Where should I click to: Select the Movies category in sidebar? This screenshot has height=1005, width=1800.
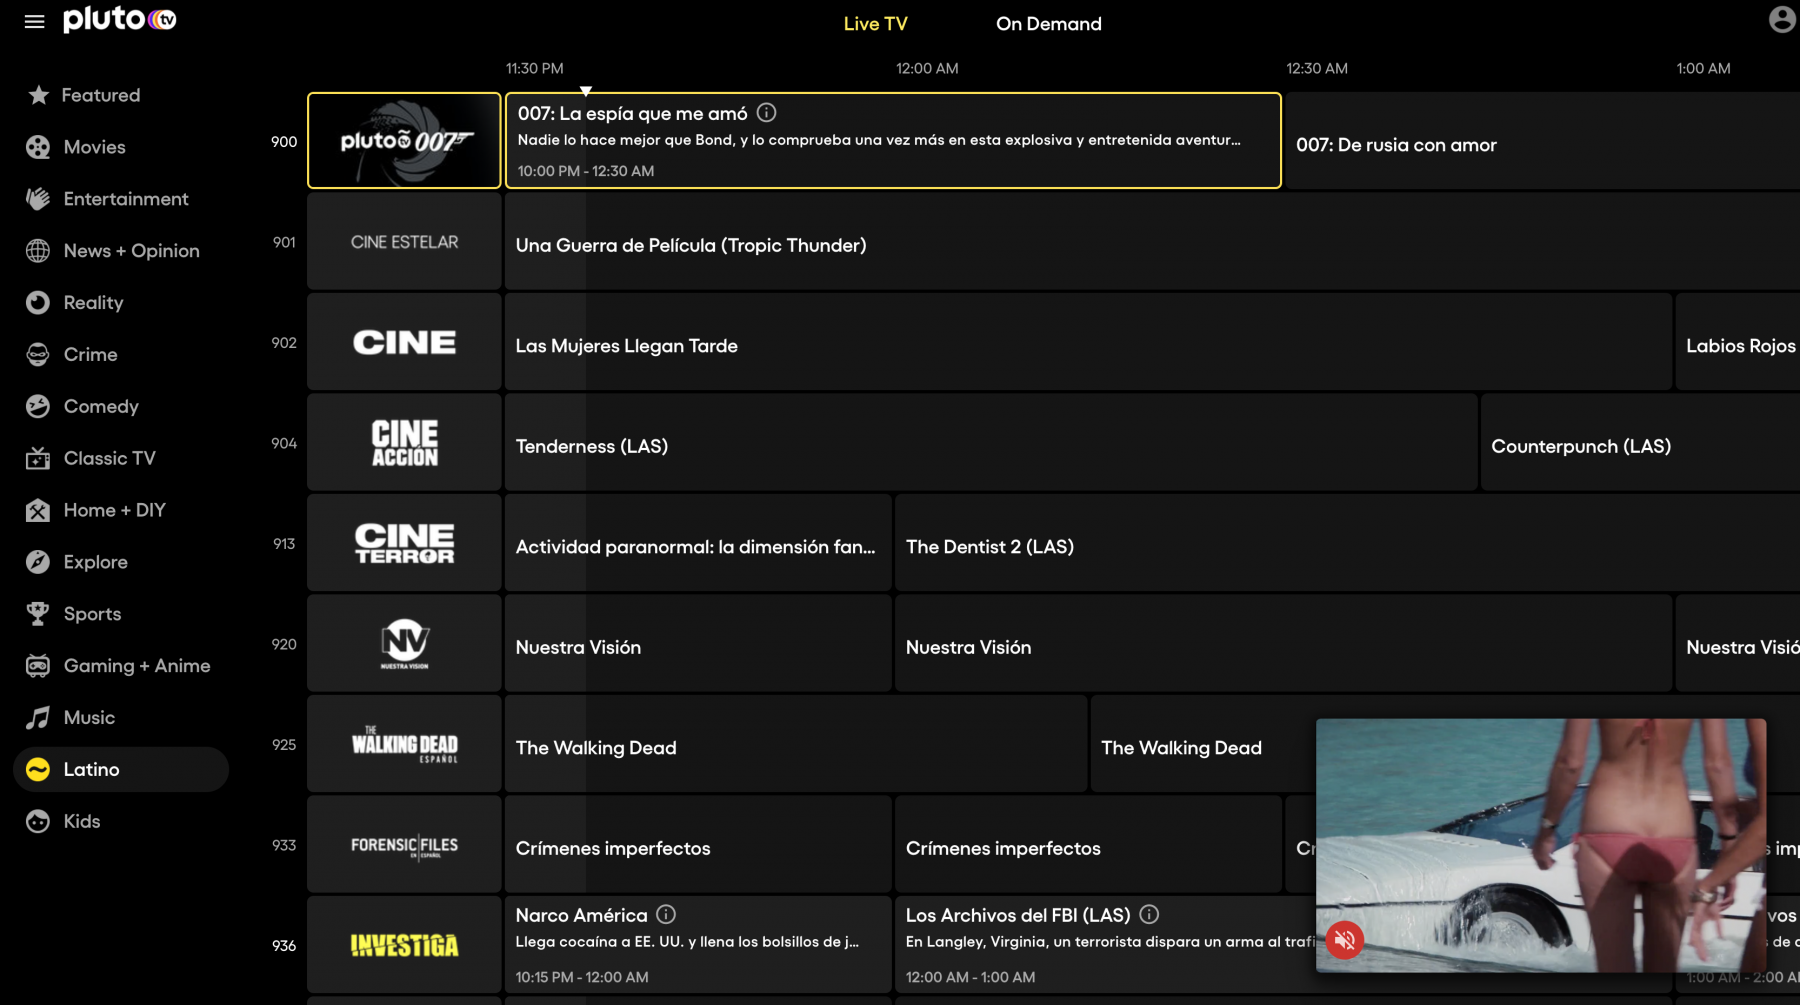pos(94,147)
